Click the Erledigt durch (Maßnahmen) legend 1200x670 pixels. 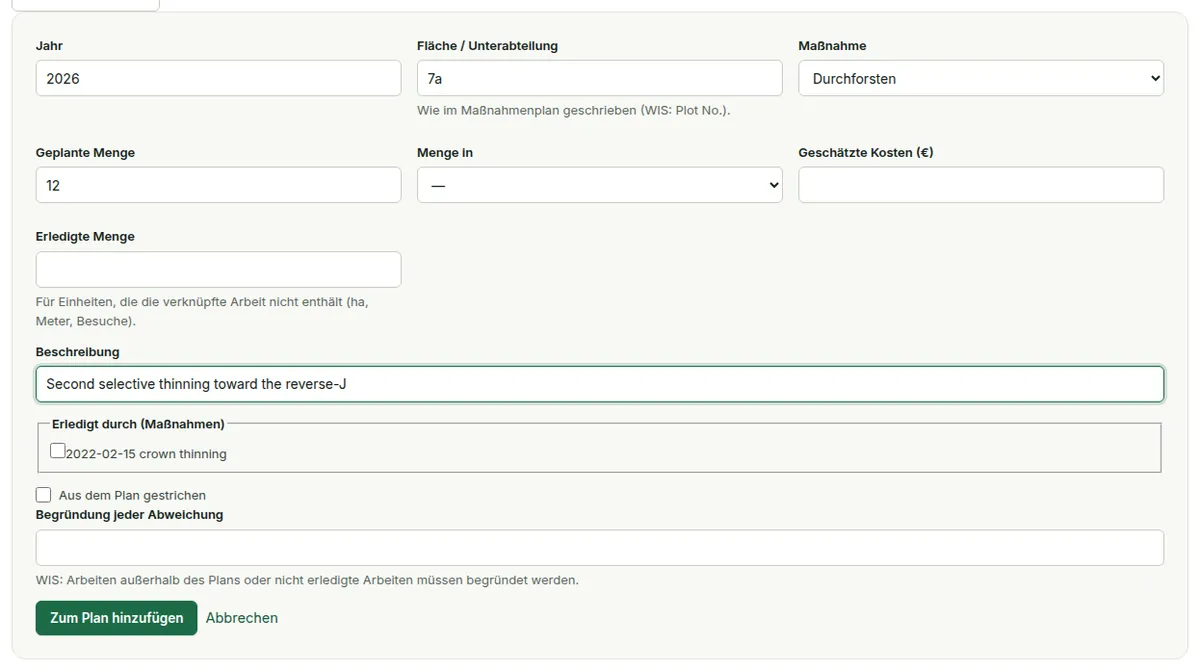pyautogui.click(x=138, y=424)
